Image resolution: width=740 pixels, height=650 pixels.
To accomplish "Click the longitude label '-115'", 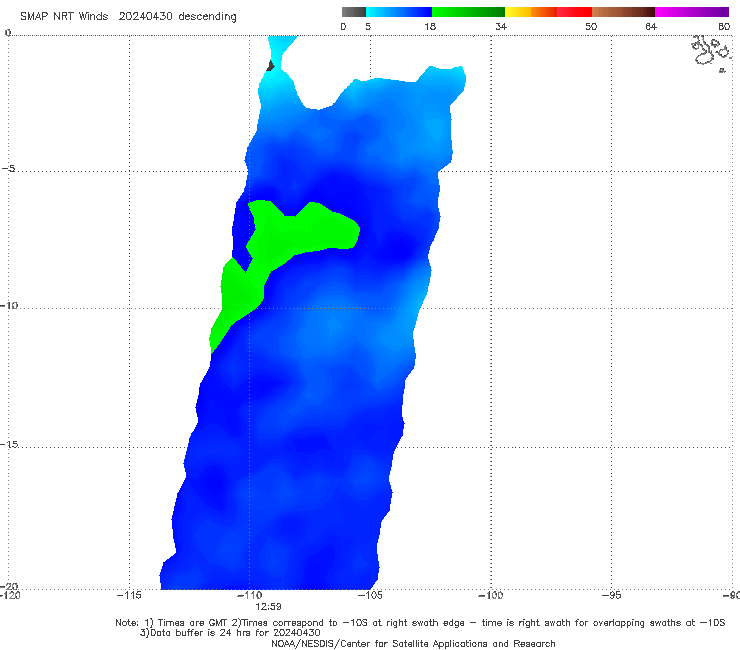I will pos(129,595).
